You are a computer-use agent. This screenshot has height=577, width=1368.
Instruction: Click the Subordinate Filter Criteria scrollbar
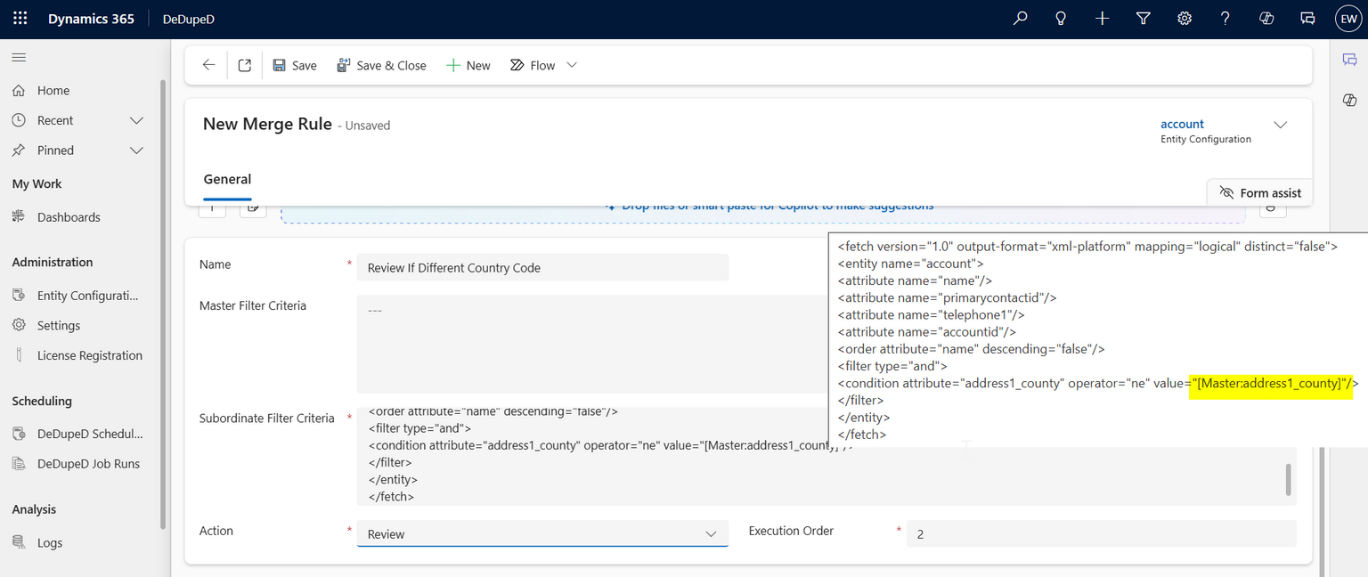click(x=1288, y=479)
